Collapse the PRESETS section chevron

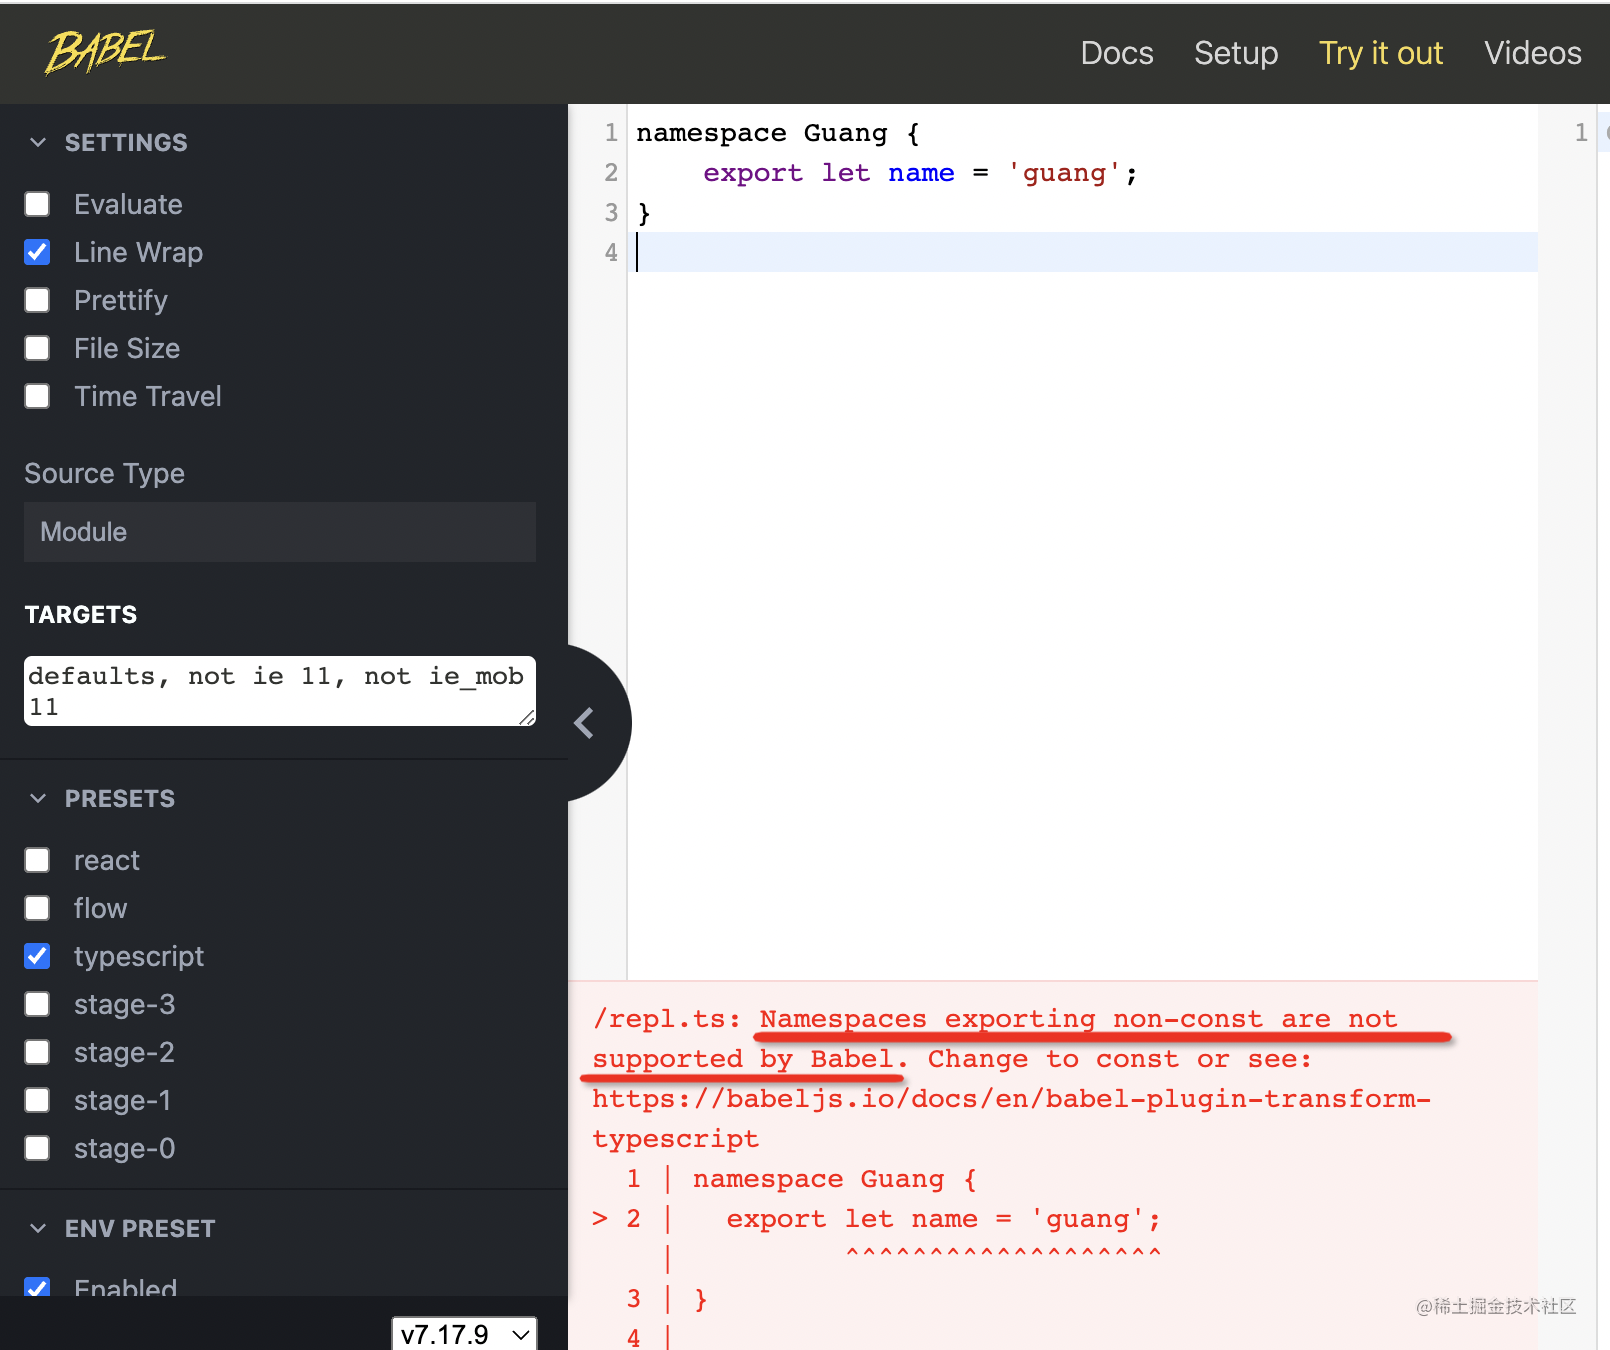click(38, 799)
